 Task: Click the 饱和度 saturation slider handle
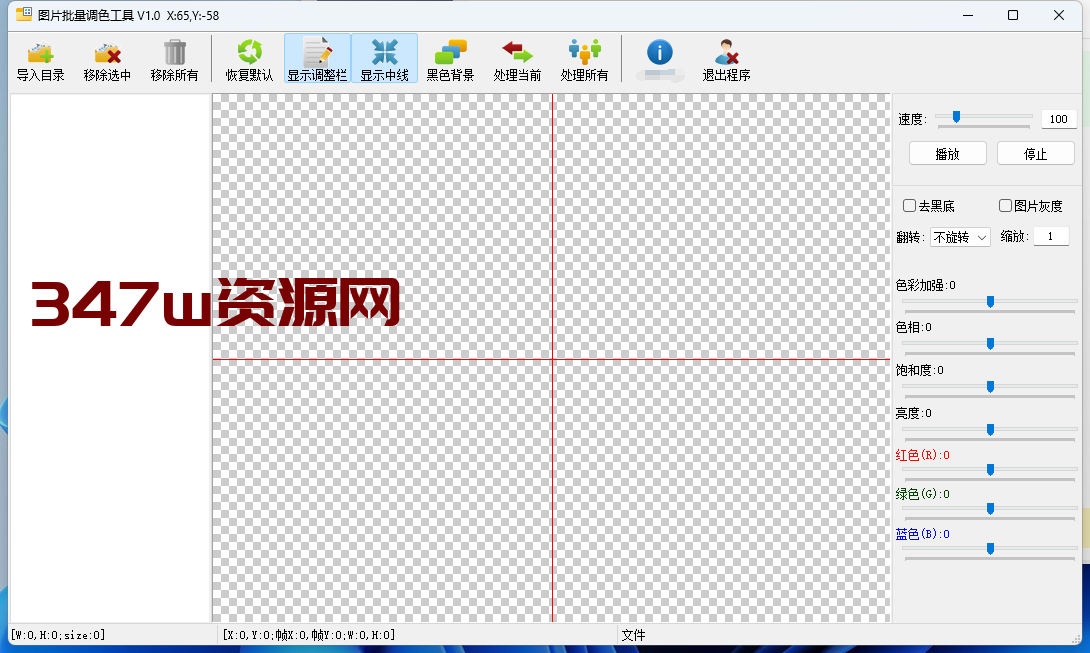(x=991, y=387)
